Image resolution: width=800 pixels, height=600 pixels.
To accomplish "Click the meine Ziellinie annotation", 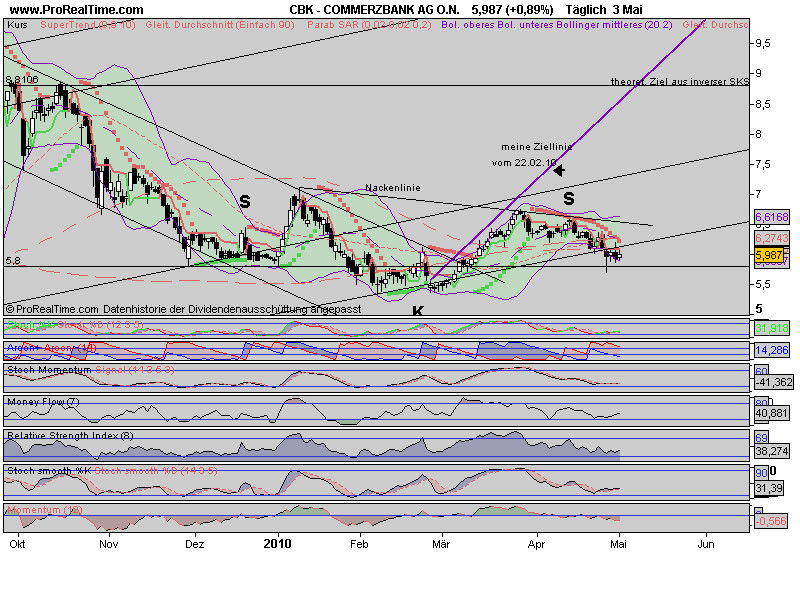I will click(x=536, y=147).
